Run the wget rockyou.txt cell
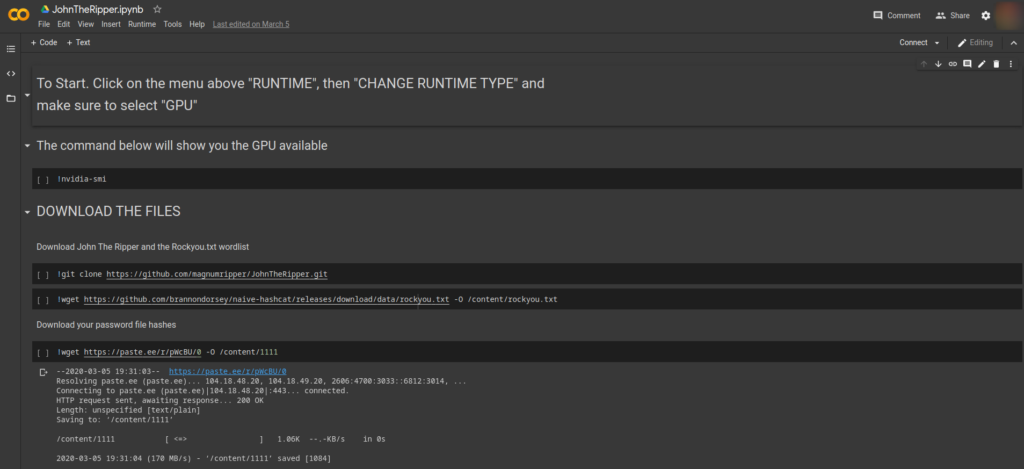The height and width of the screenshot is (469, 1024). (x=42, y=300)
